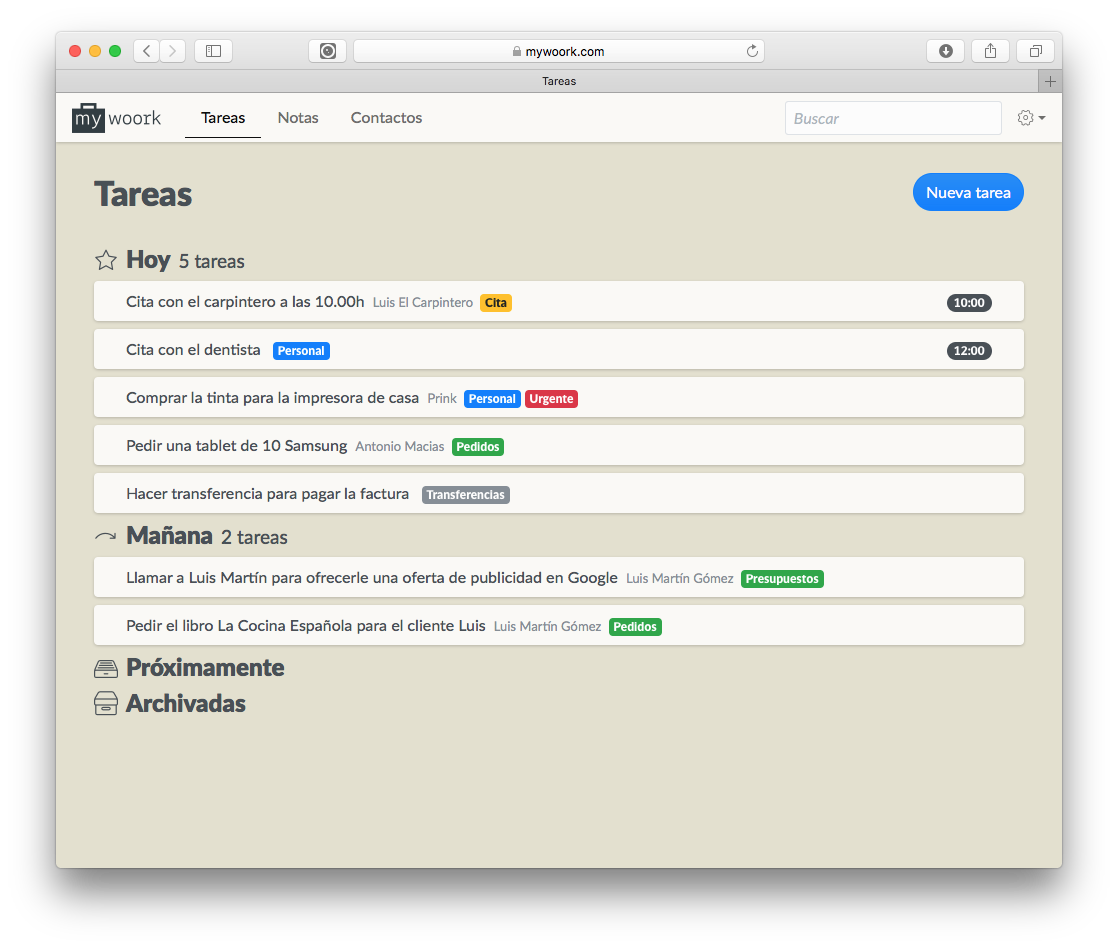1118x948 pixels.
Task: Open Safari downloads icon
Action: [945, 51]
